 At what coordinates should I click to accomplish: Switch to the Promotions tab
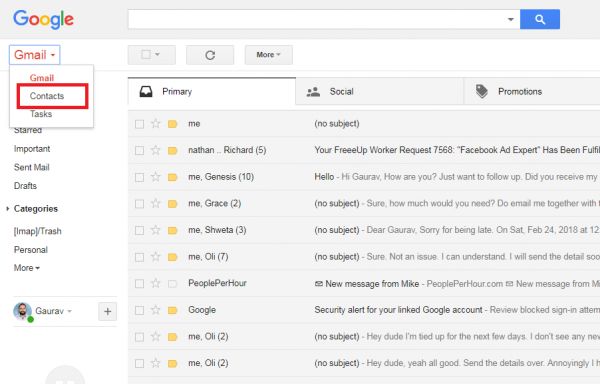click(x=532, y=91)
